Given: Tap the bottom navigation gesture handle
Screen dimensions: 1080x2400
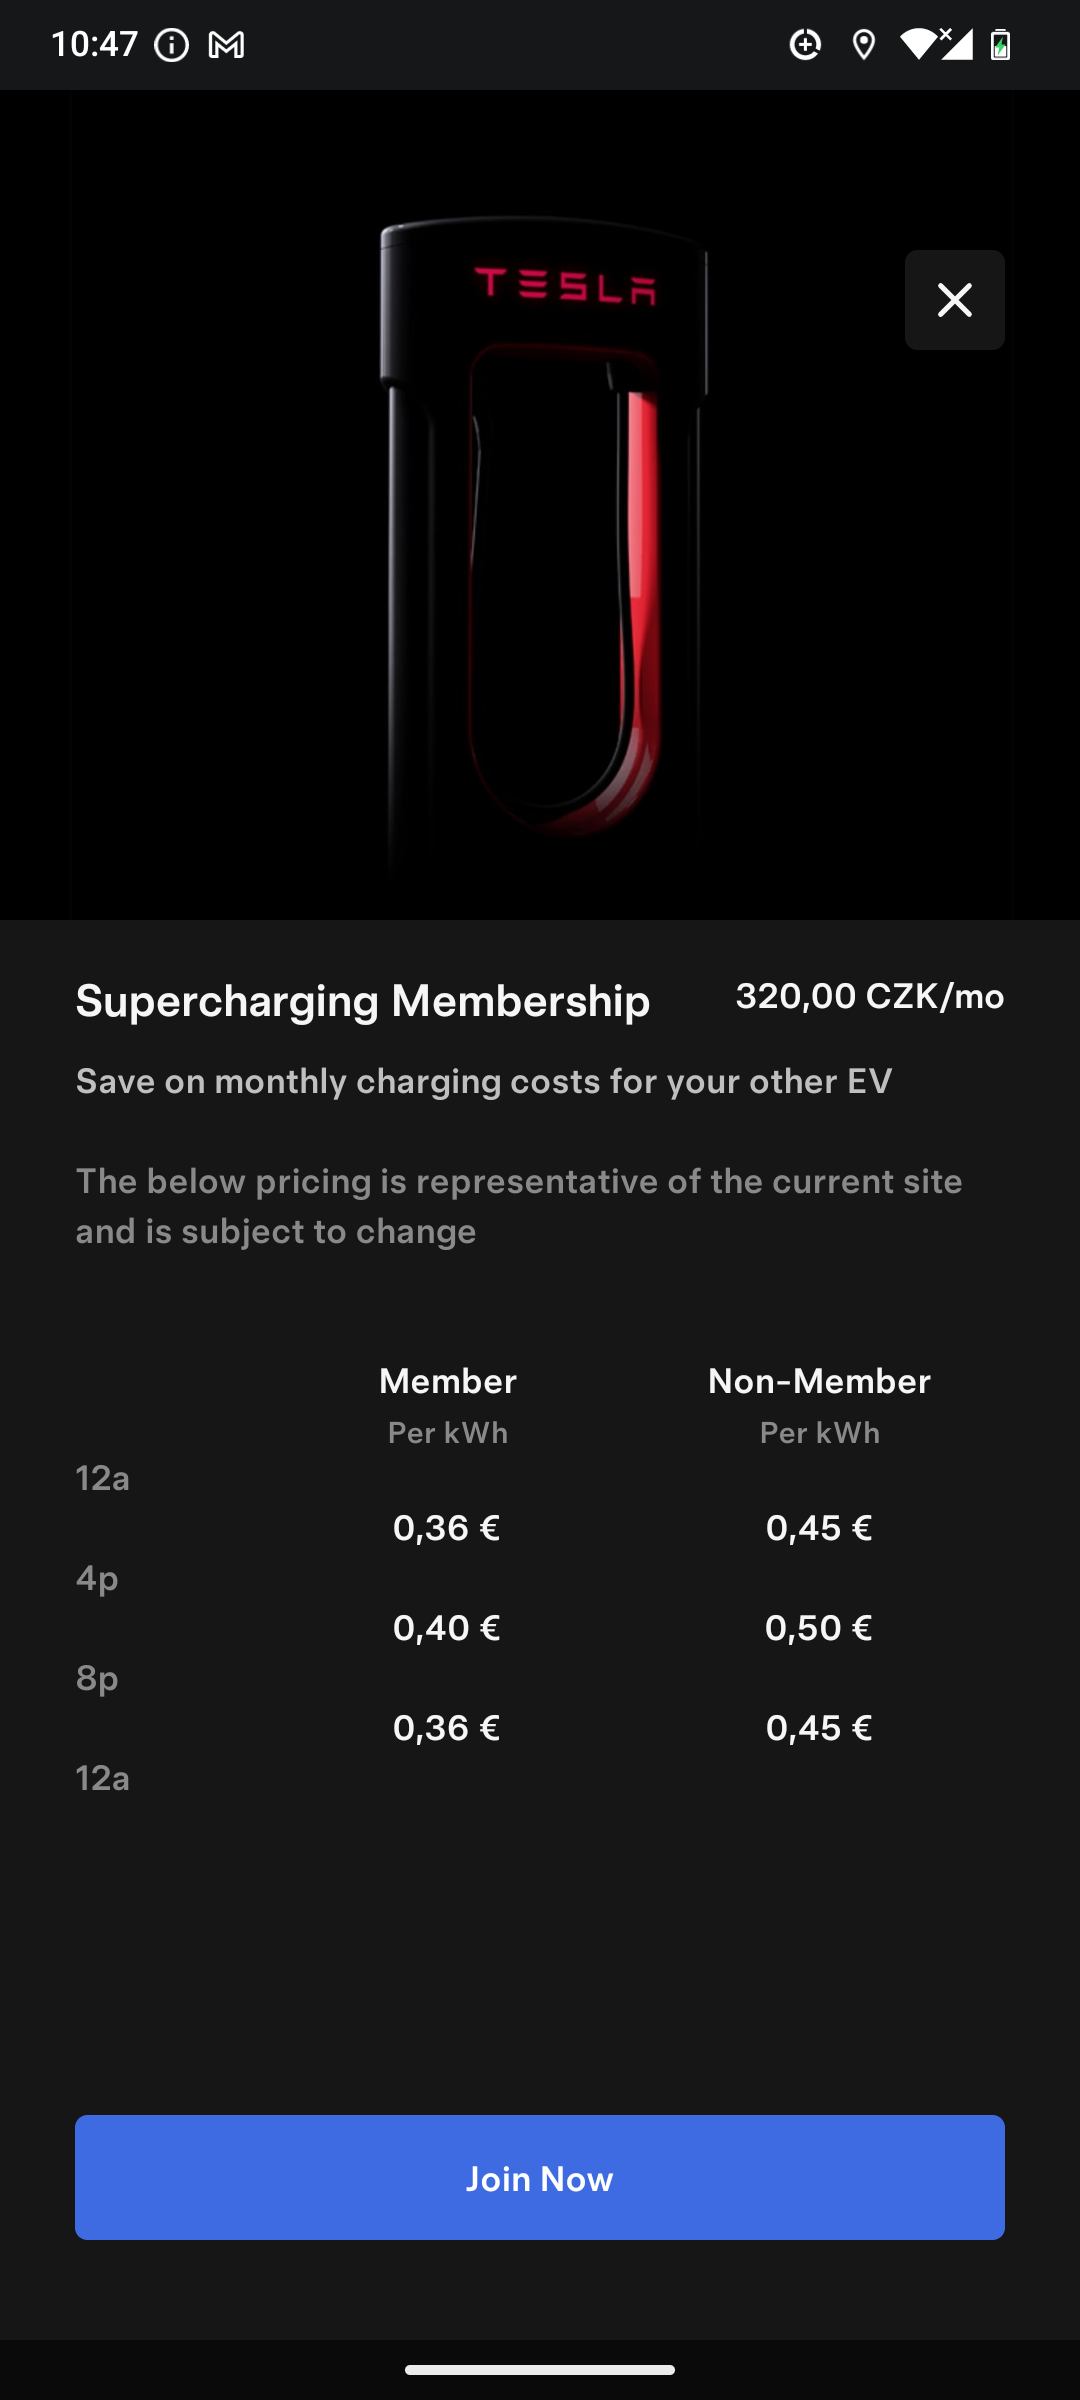Looking at the screenshot, I should pyautogui.click(x=540, y=2369).
